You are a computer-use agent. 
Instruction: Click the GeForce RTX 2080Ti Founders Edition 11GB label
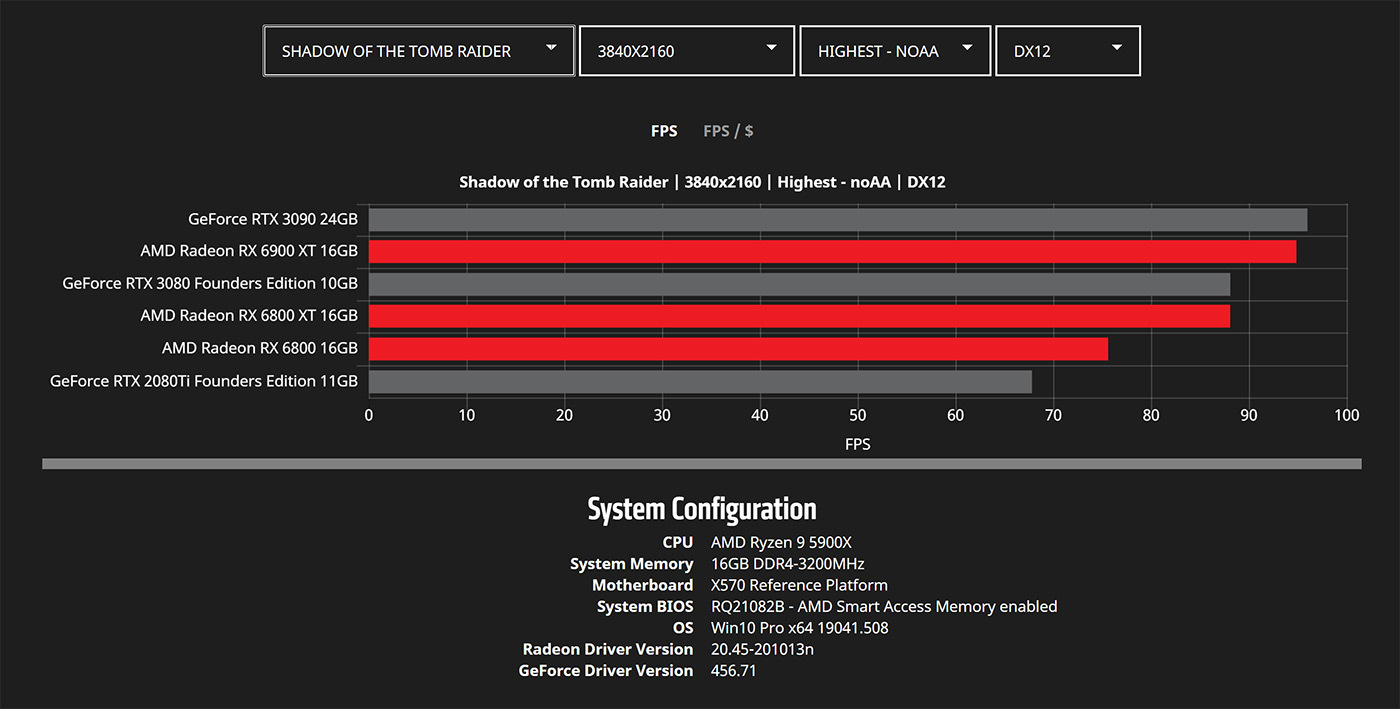204,381
